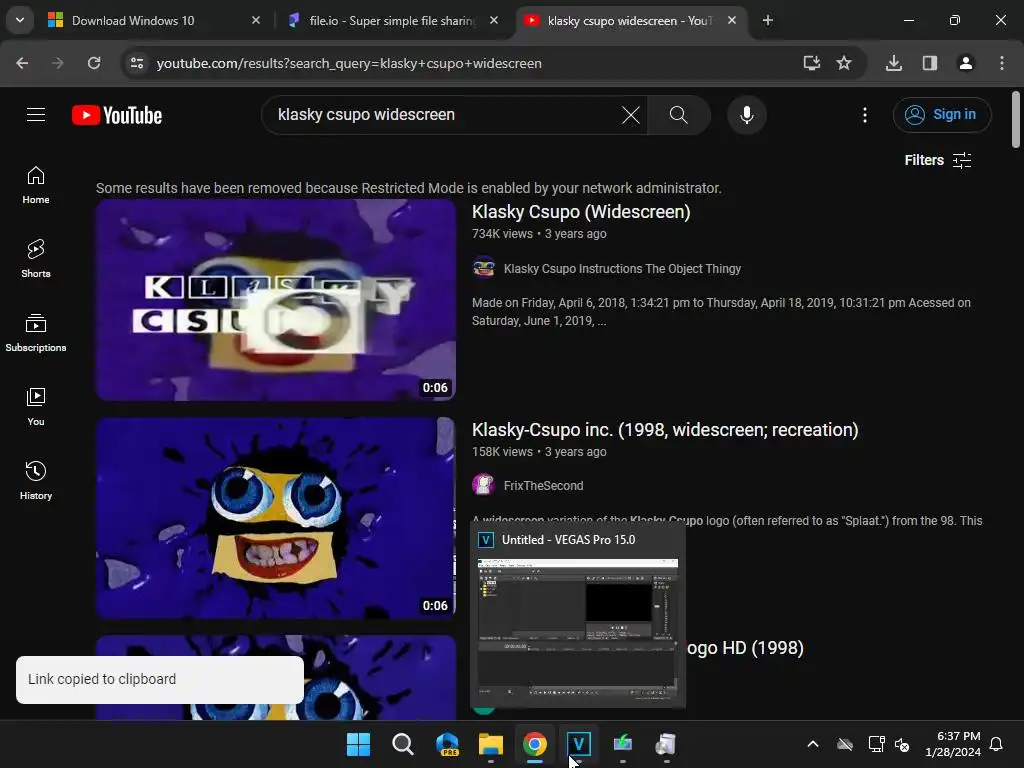Screen dimensions: 1024x768
Task: Open taskbar Search
Action: tap(402, 744)
